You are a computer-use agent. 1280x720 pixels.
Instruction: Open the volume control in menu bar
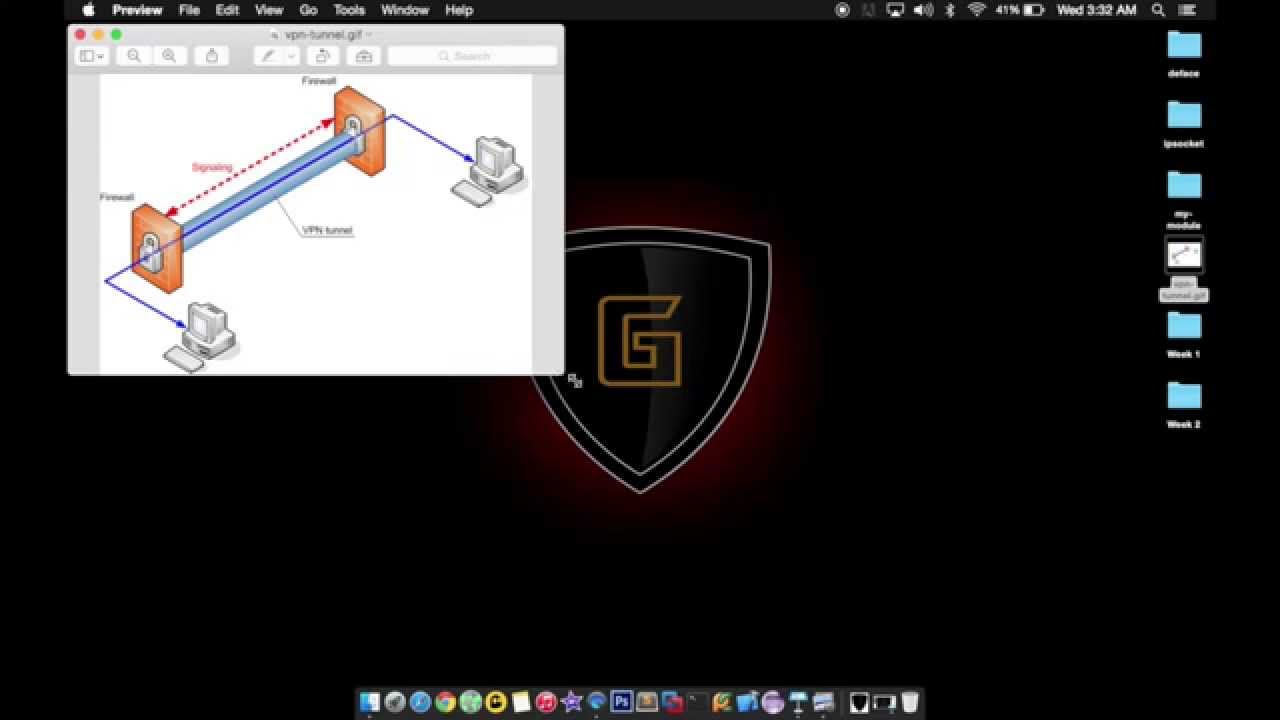[923, 10]
